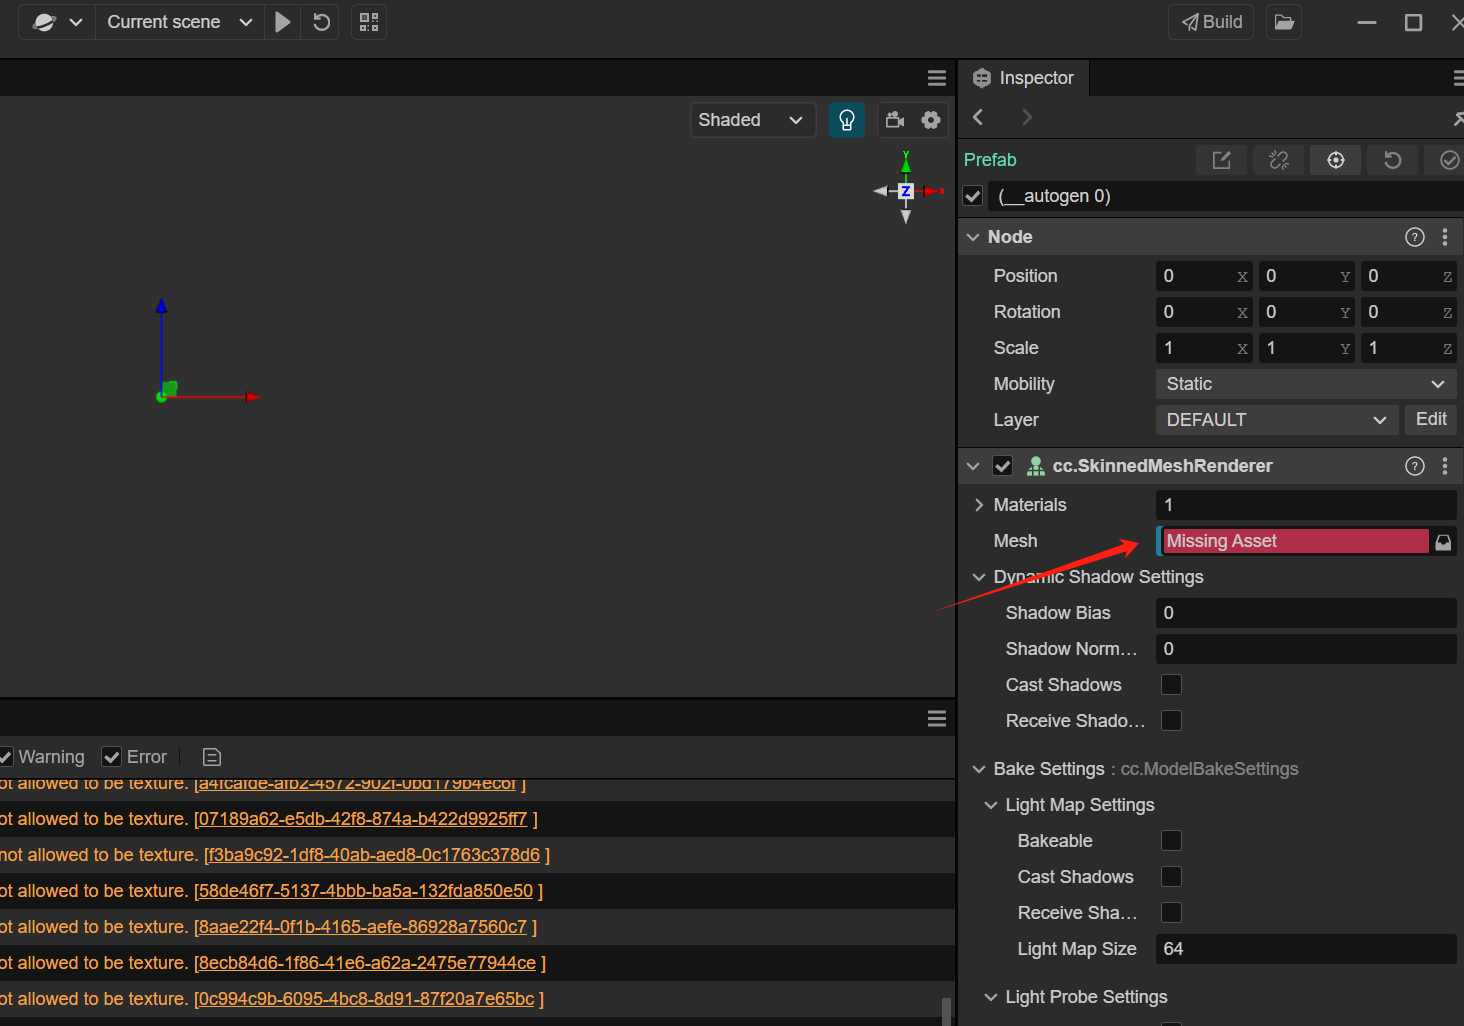Viewport: 1464px width, 1026px height.
Task: Open the Shaded render mode dropdown
Action: (752, 120)
